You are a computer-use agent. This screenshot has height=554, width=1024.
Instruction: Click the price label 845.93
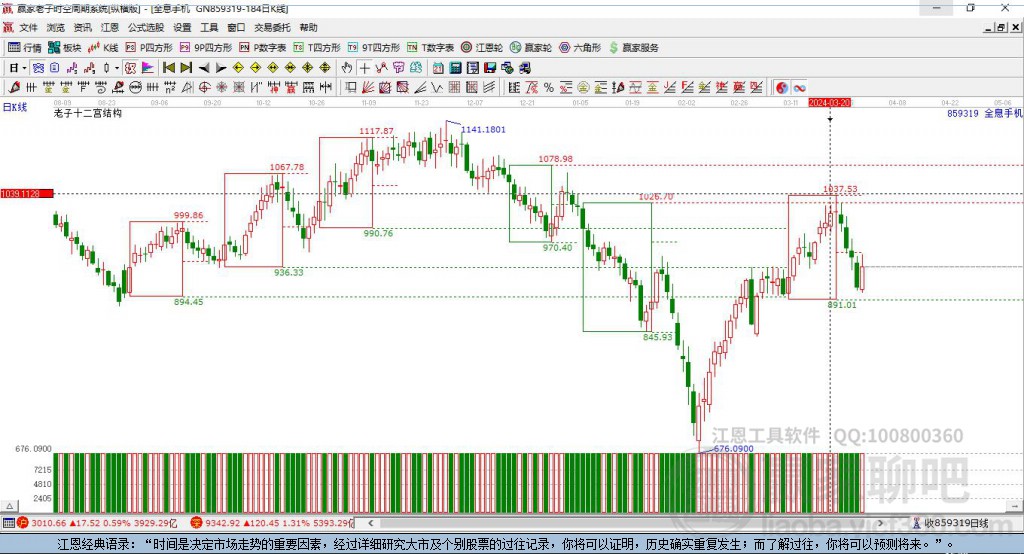[x=657, y=337]
